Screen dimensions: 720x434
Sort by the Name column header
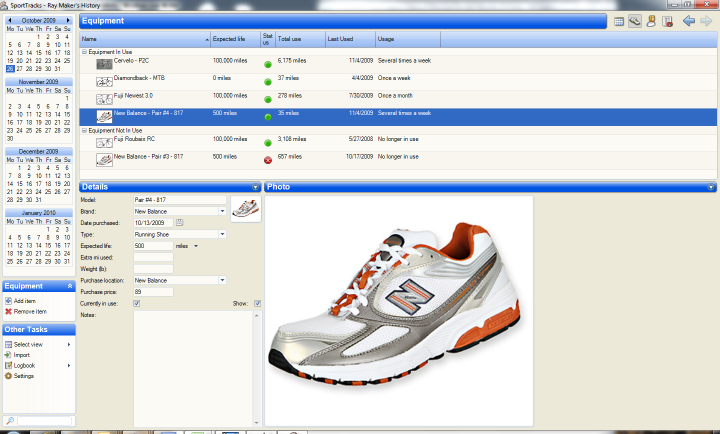145,39
